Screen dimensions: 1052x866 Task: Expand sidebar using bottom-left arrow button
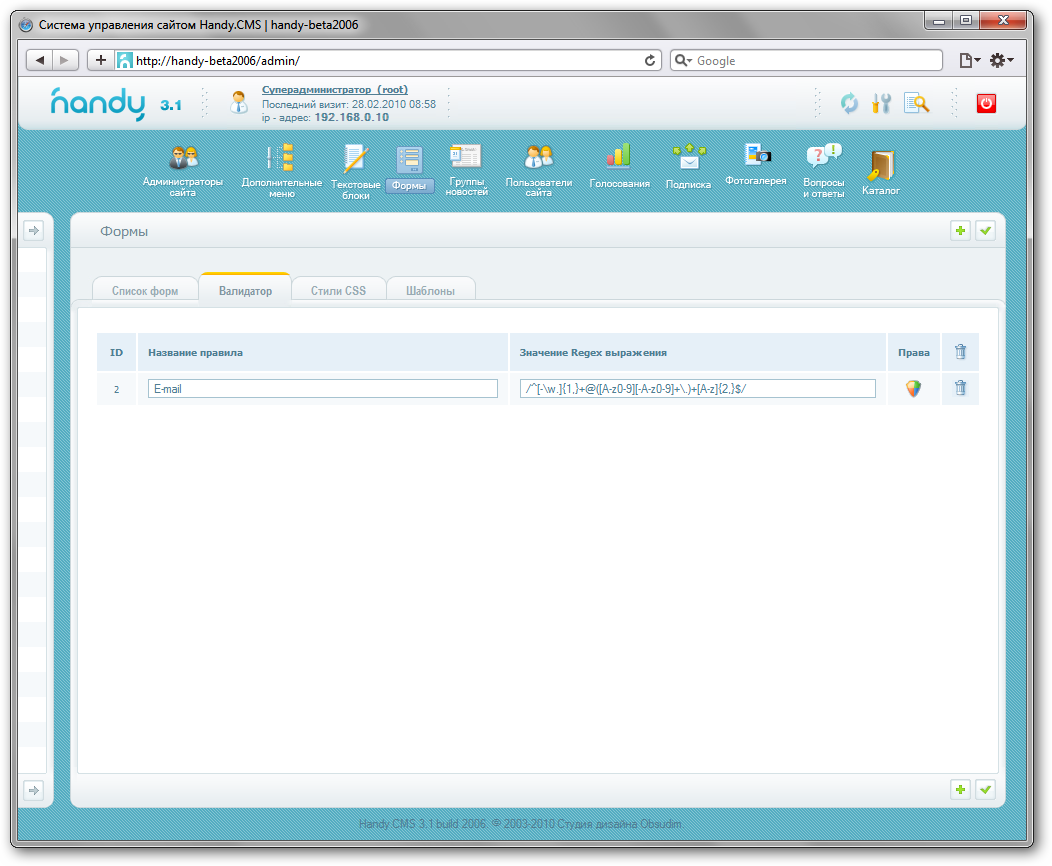click(x=33, y=790)
